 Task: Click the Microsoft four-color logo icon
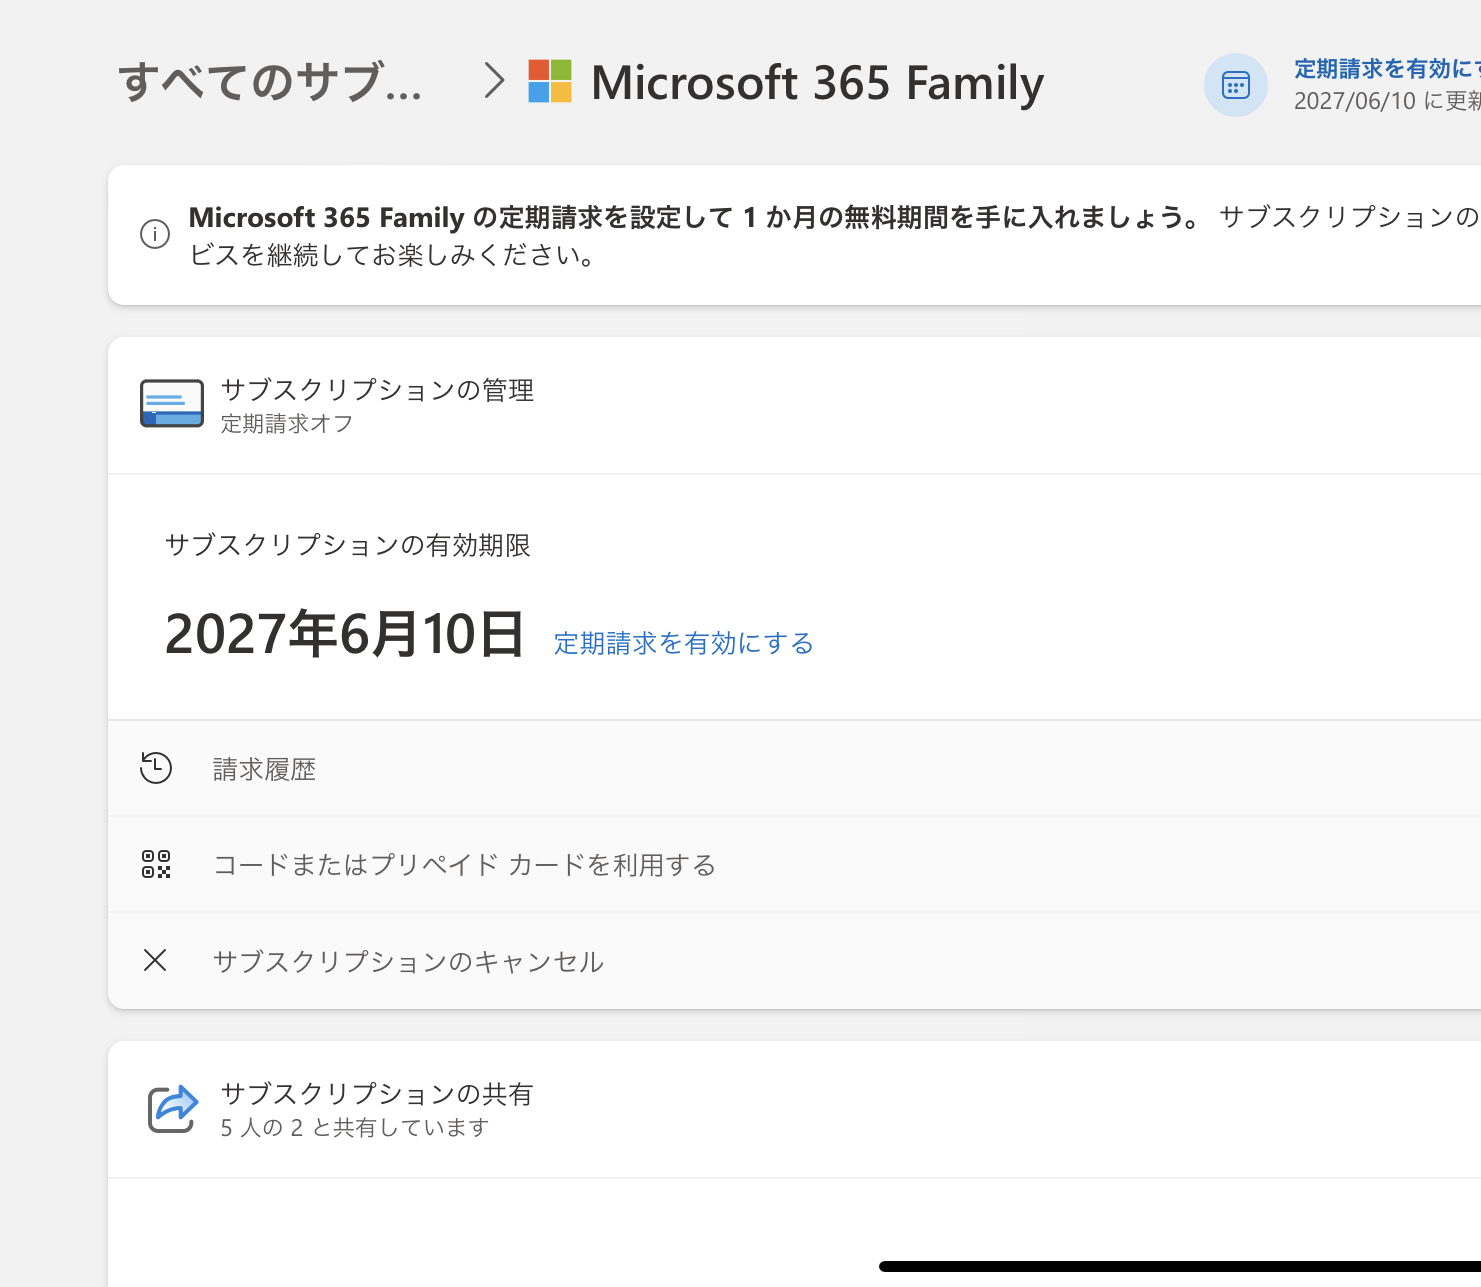(550, 81)
